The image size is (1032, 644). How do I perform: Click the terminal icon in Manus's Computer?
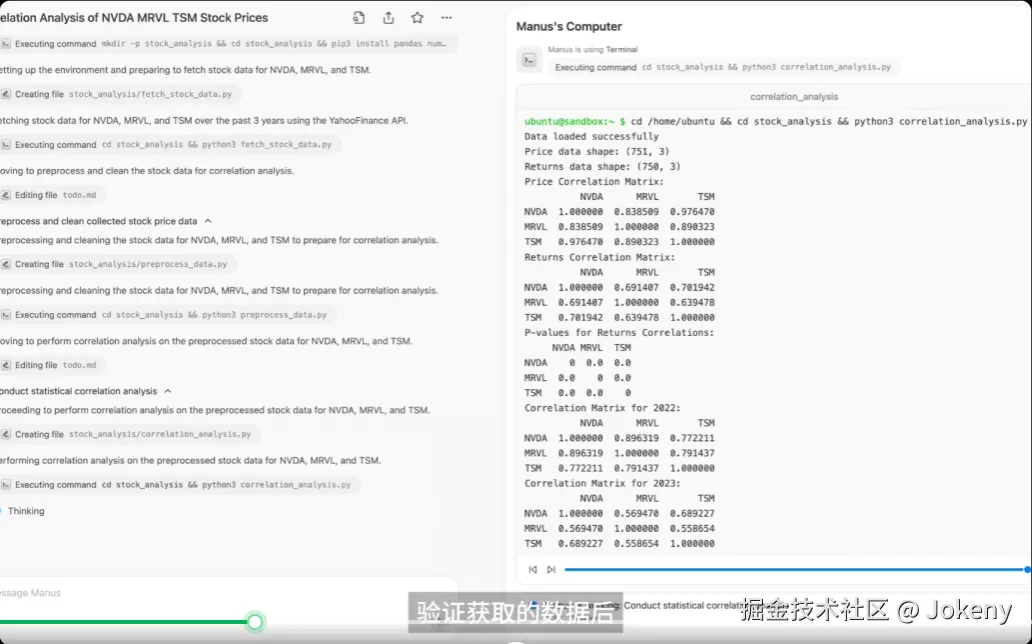529,60
